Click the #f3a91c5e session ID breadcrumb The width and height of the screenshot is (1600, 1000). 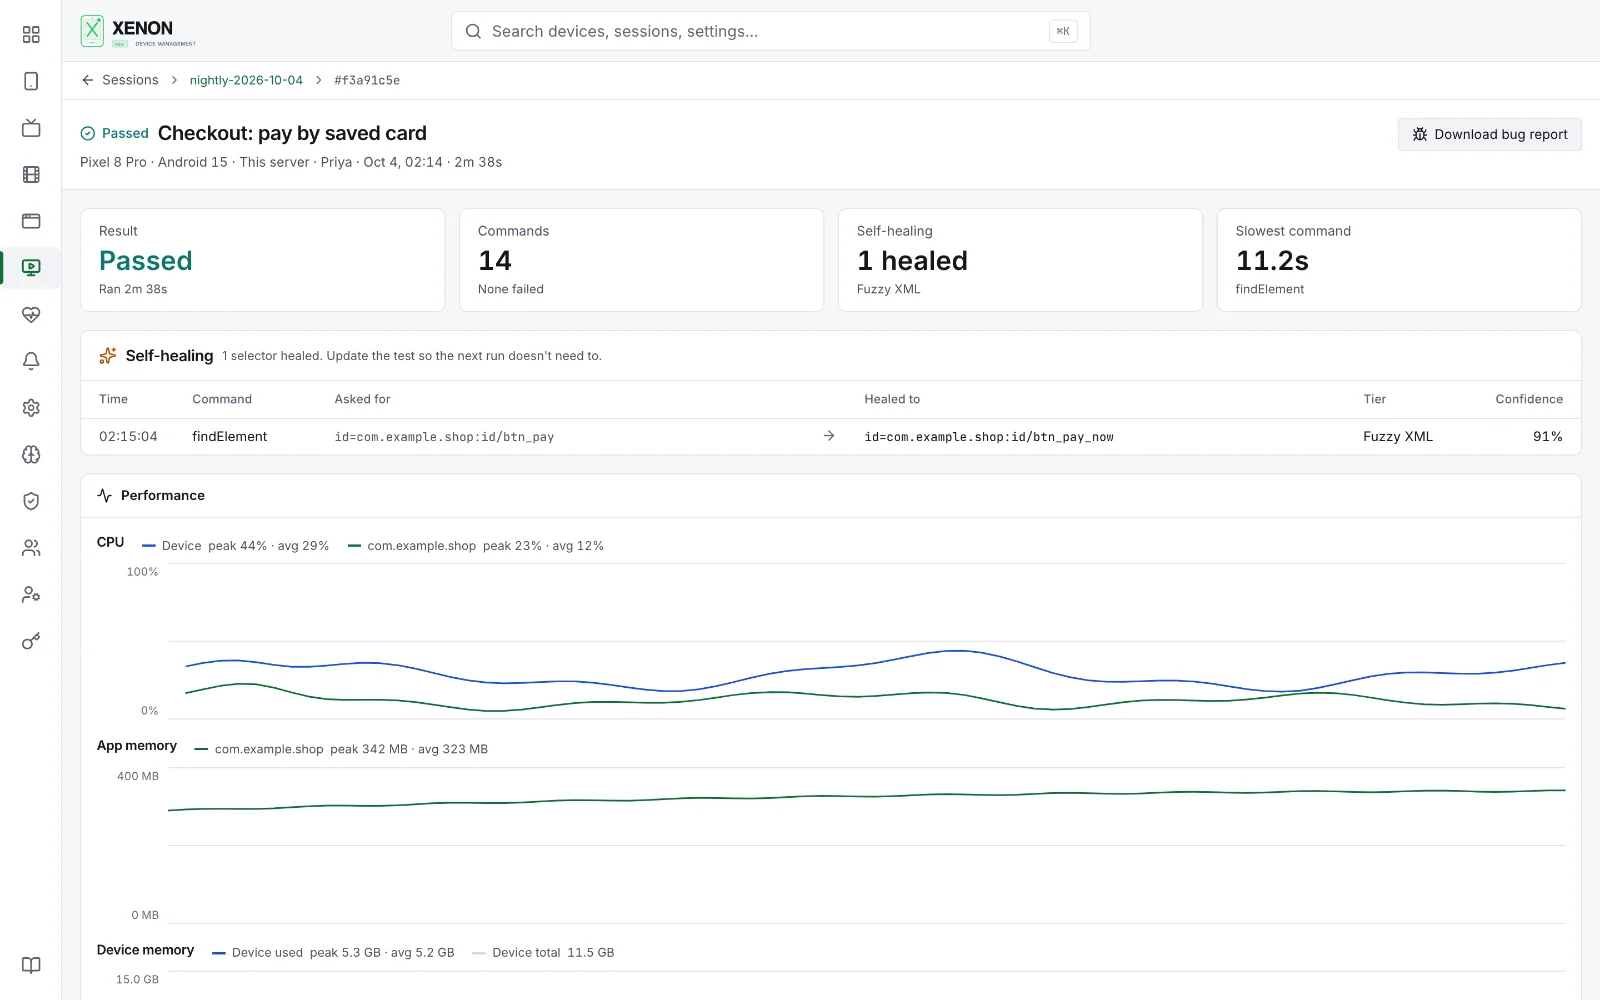click(367, 80)
